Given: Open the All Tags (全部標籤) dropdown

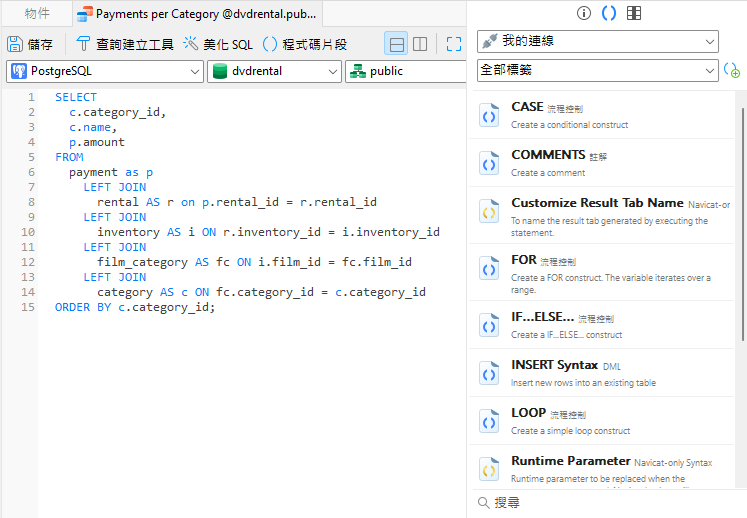Looking at the screenshot, I should [597, 71].
